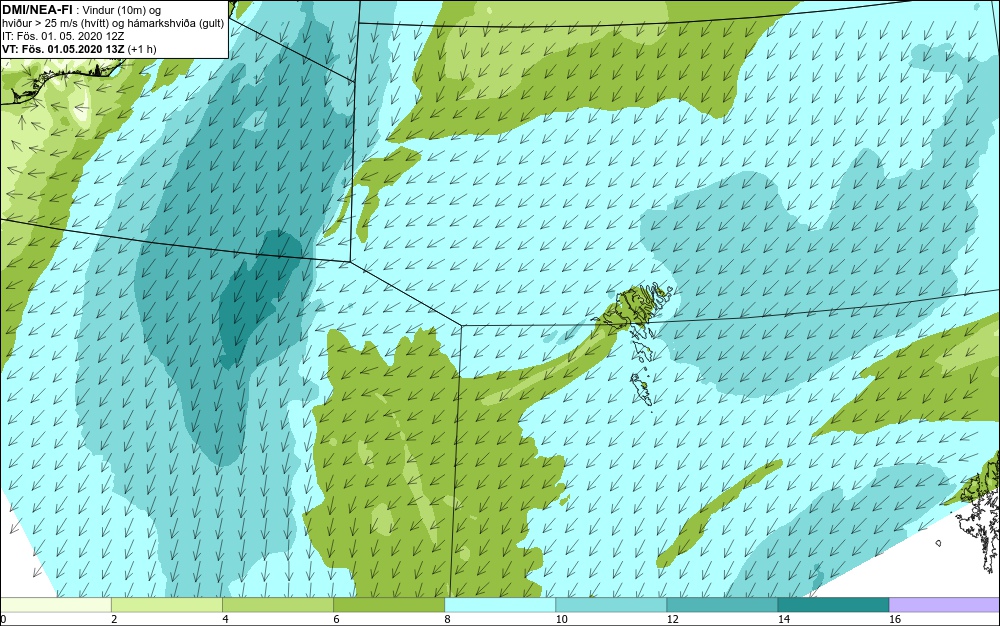Click the 'DMI/NEA-FI' title text
The width and height of the screenshot is (1000, 626).
coord(36,9)
